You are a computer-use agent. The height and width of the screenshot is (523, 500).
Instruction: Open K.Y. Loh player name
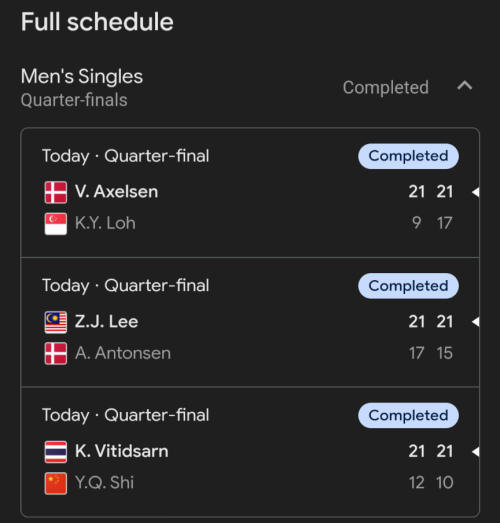(105, 223)
